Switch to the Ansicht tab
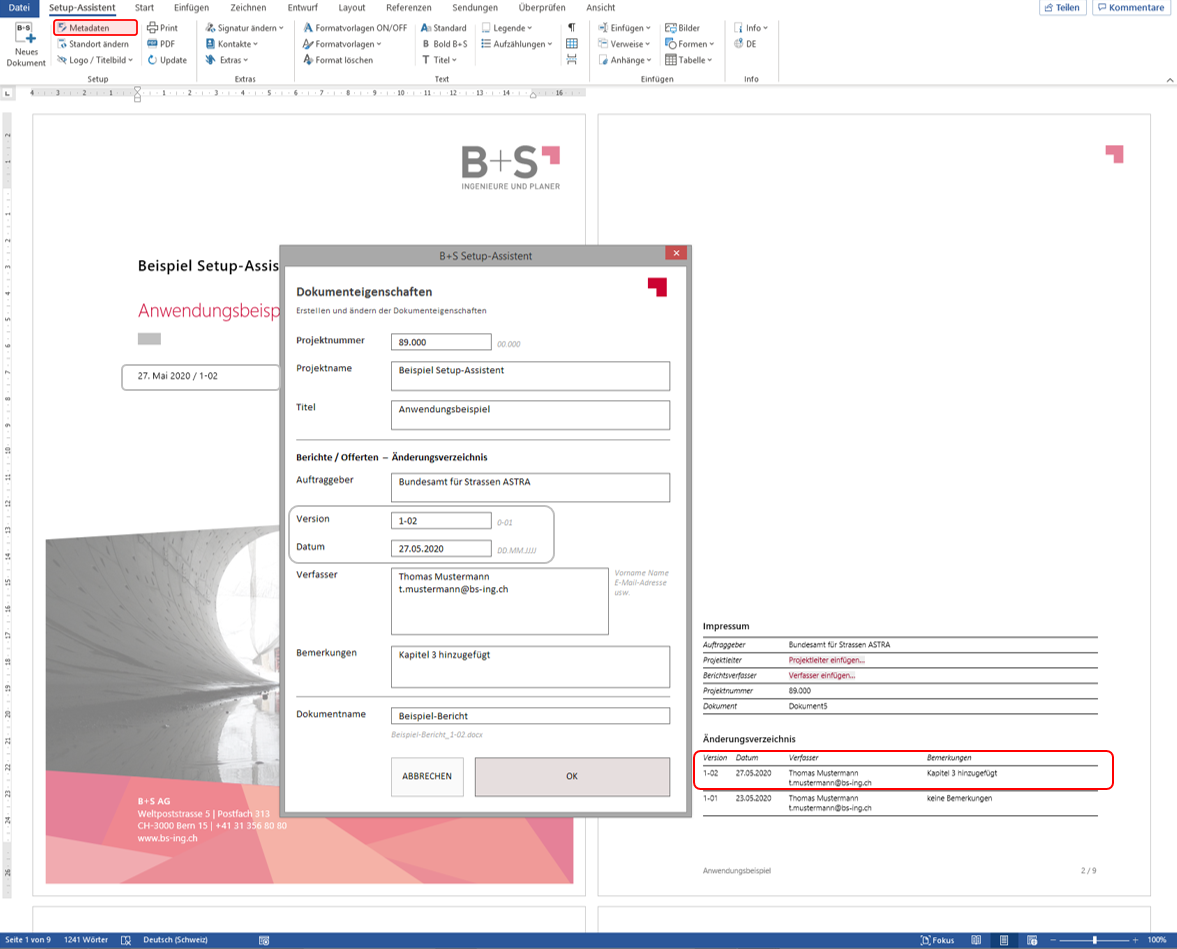Screen dimensions: 1177x949 601,8
